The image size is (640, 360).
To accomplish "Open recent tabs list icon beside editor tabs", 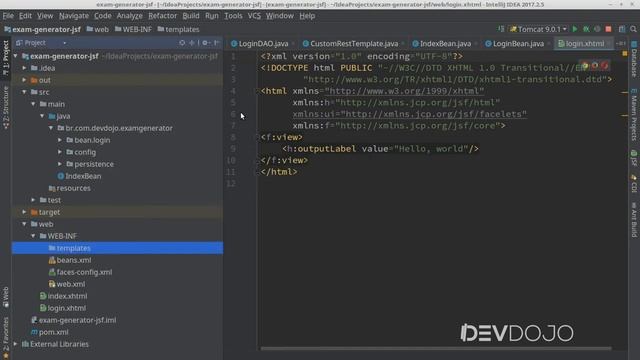I will point(620,43).
